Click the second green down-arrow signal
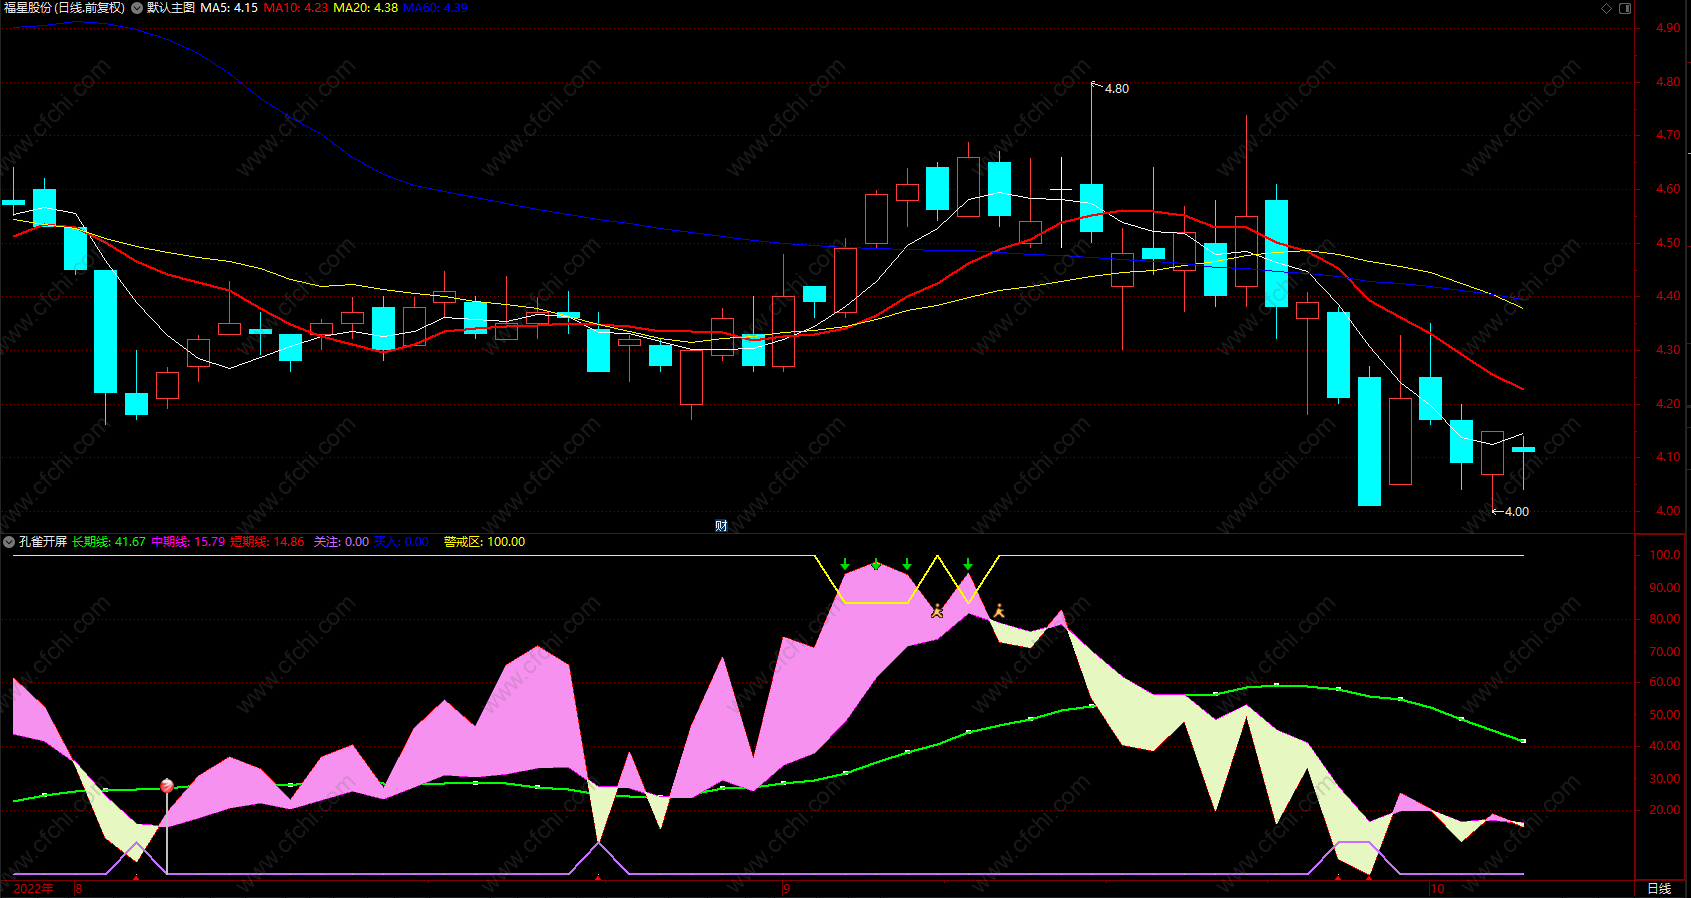 pos(876,565)
